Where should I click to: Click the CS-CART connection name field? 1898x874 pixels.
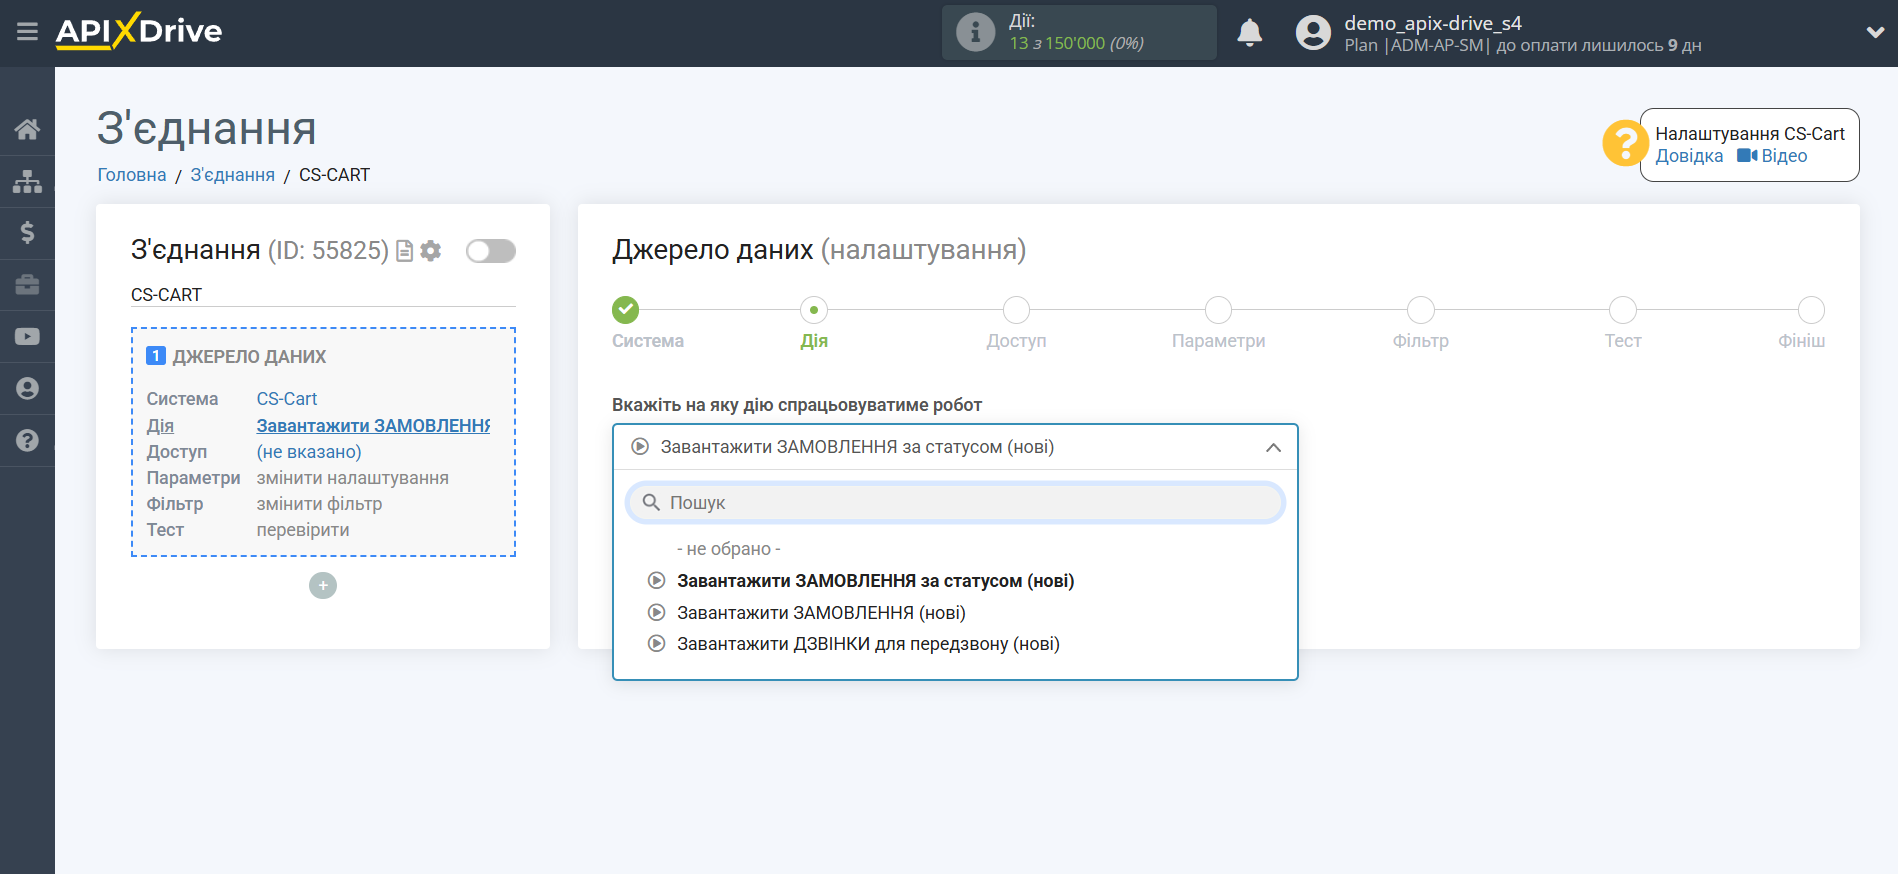point(323,295)
